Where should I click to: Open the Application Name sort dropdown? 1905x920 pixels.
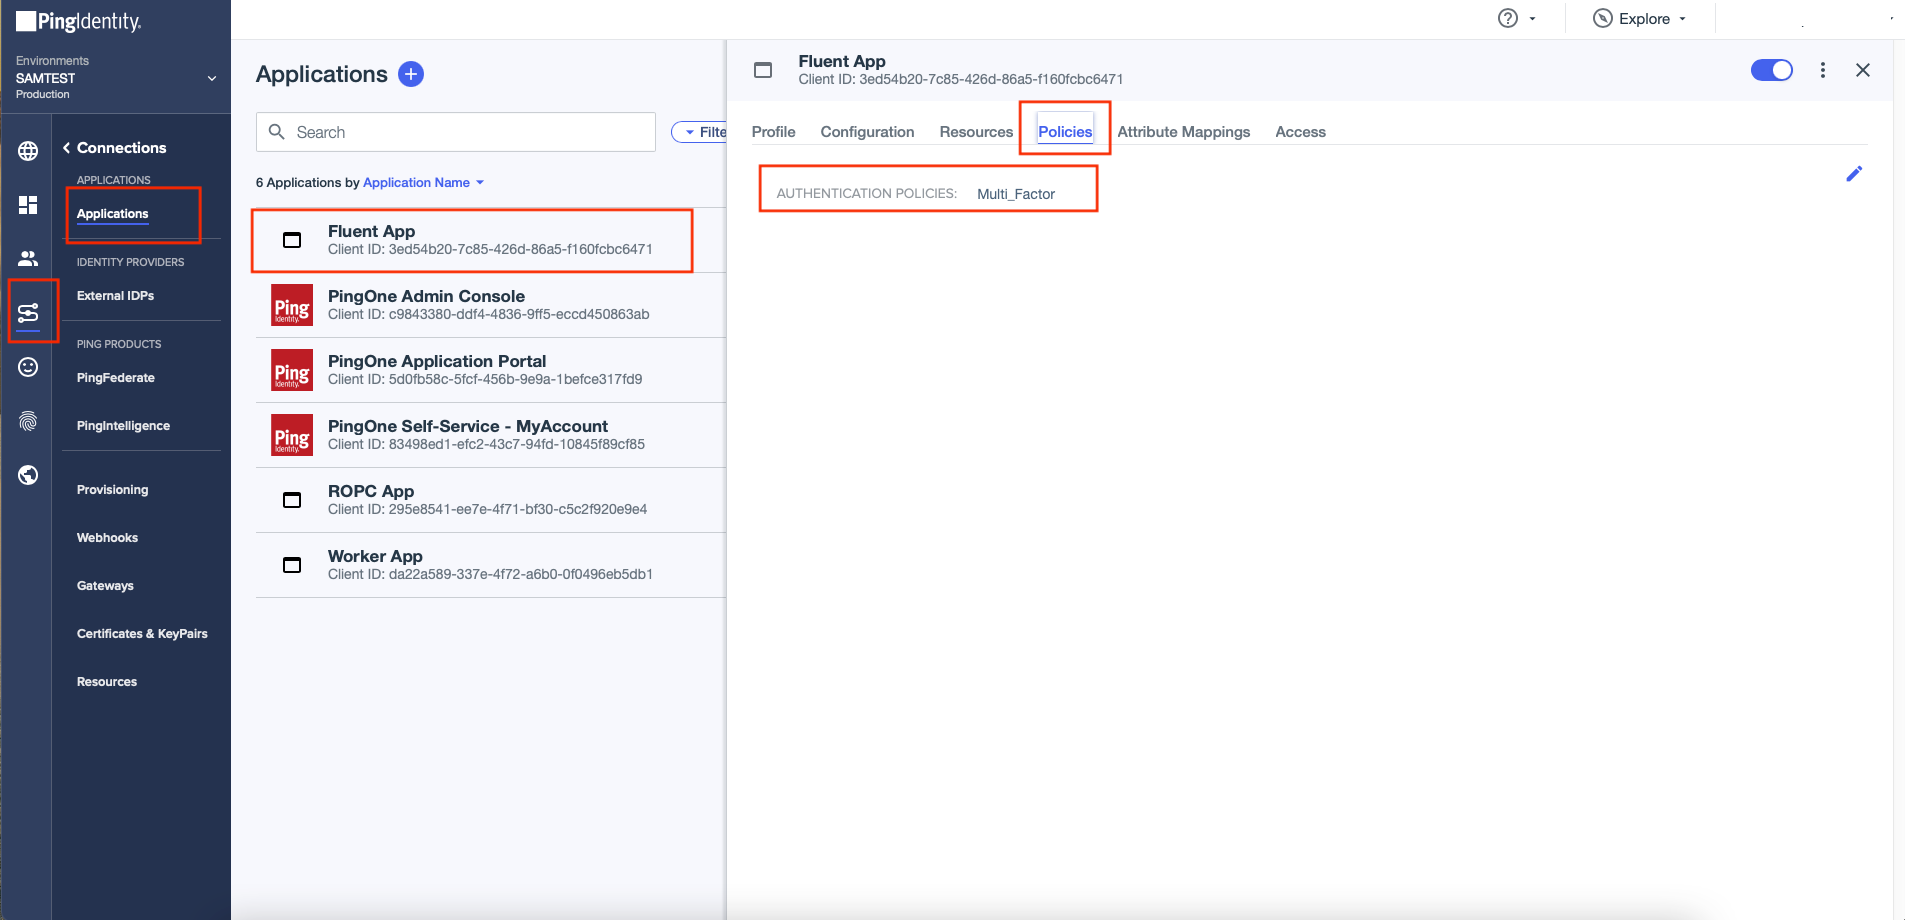pyautogui.click(x=423, y=183)
